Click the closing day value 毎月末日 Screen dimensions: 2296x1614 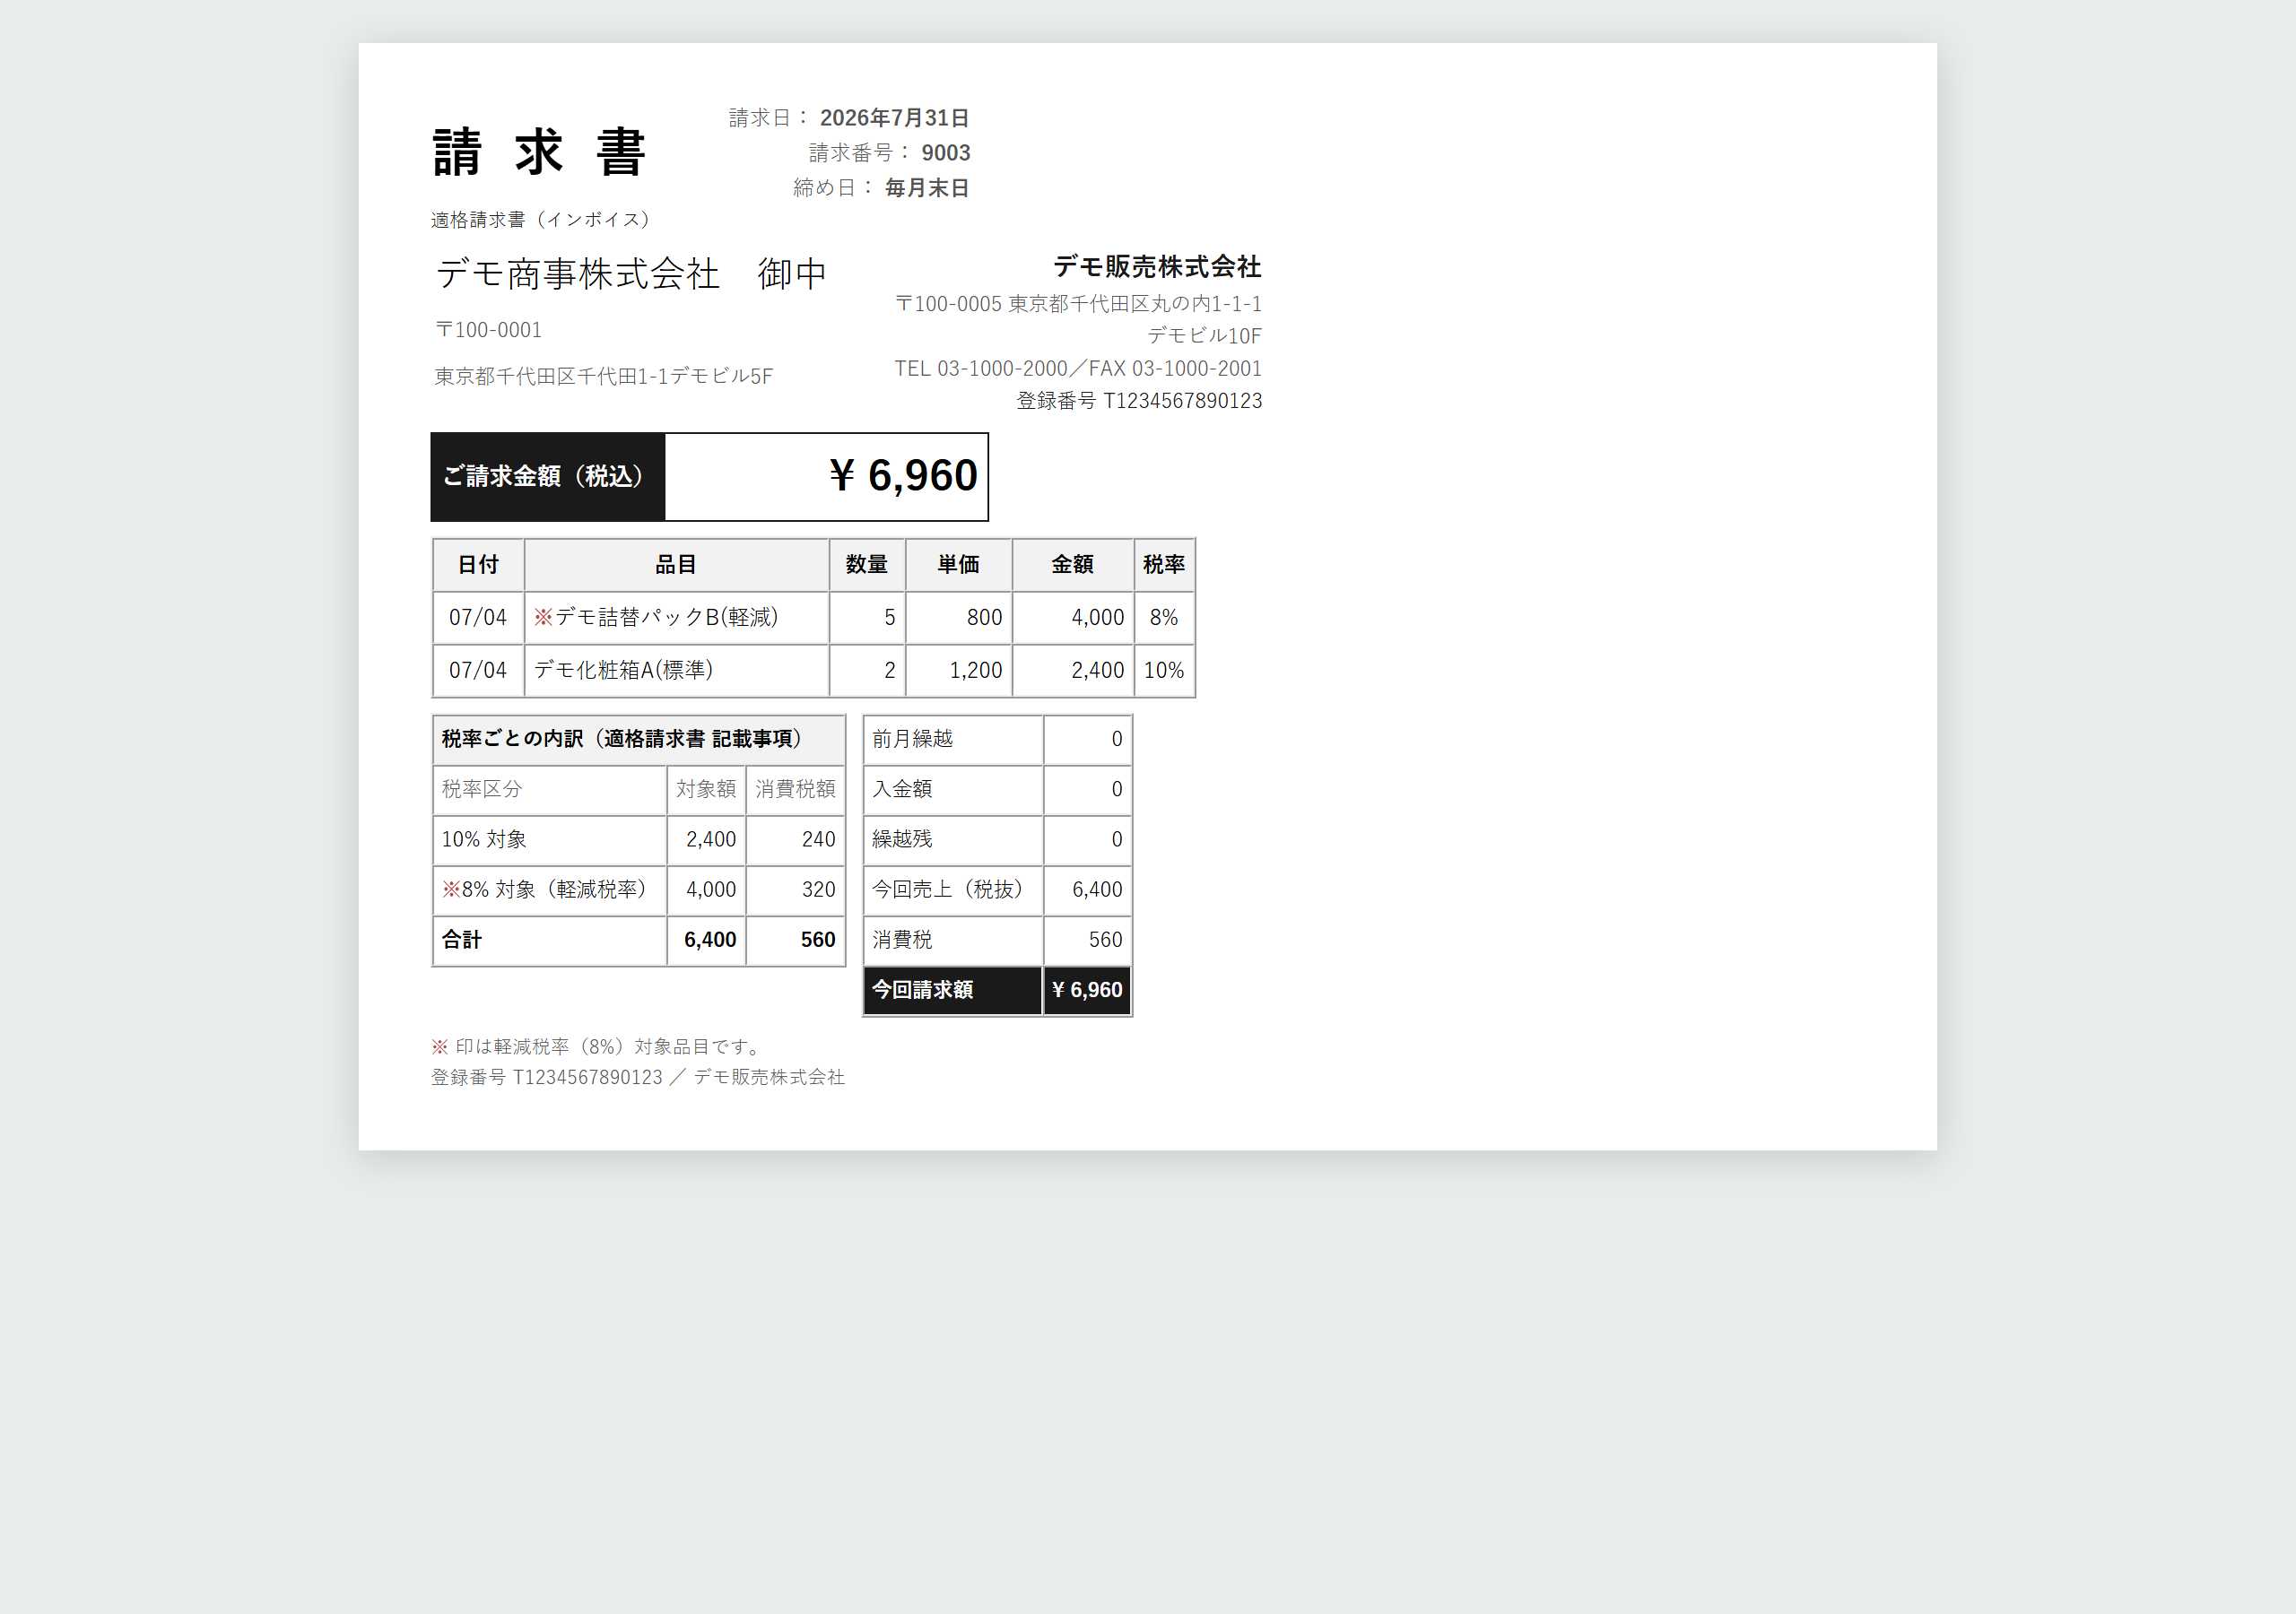pyautogui.click(x=926, y=188)
